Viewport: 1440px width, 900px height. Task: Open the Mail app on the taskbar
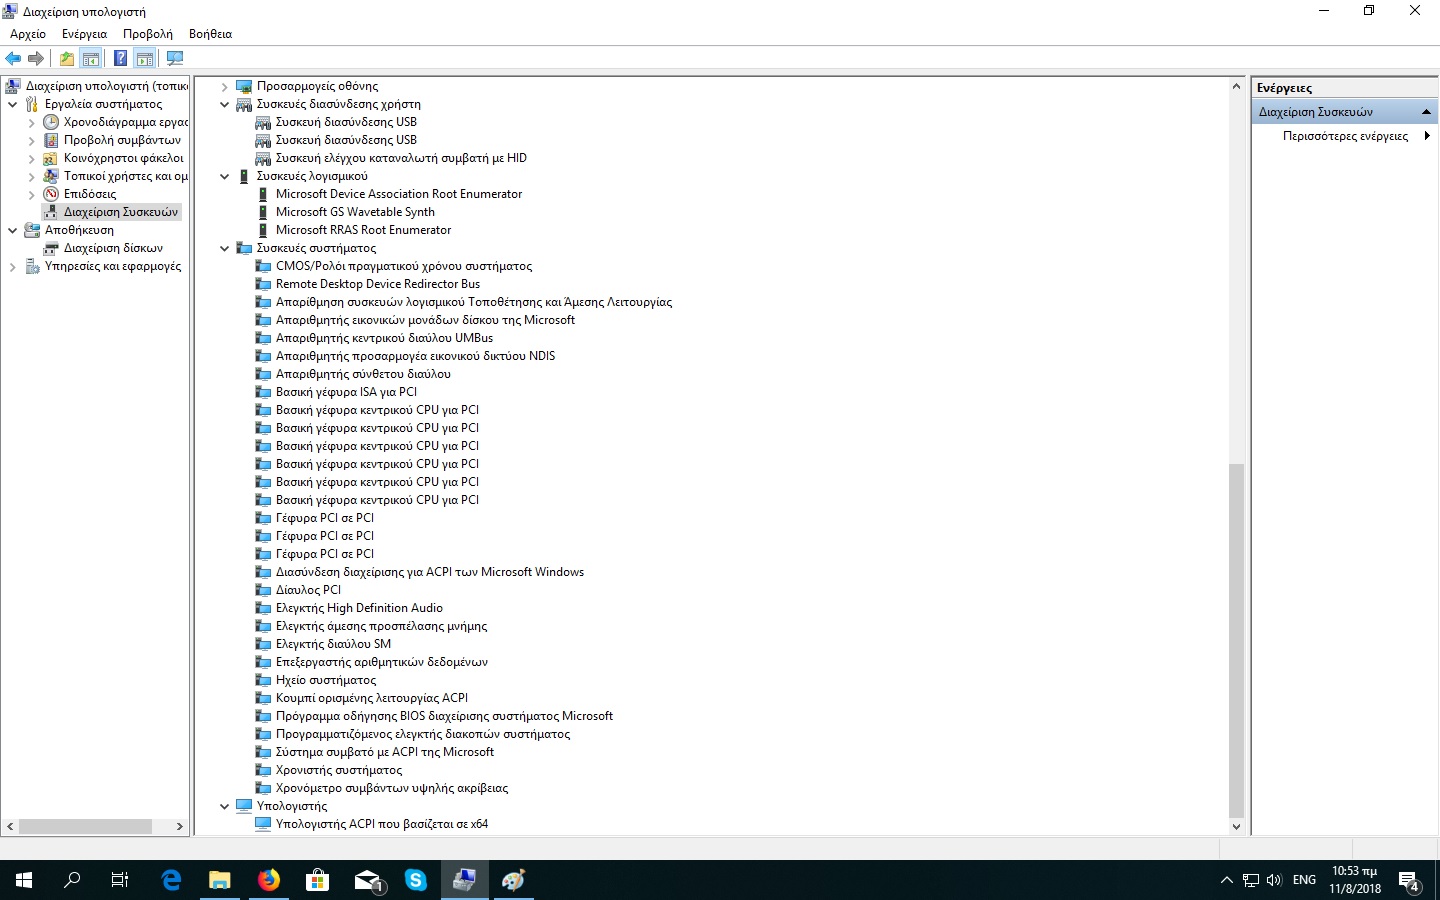pyautogui.click(x=367, y=880)
